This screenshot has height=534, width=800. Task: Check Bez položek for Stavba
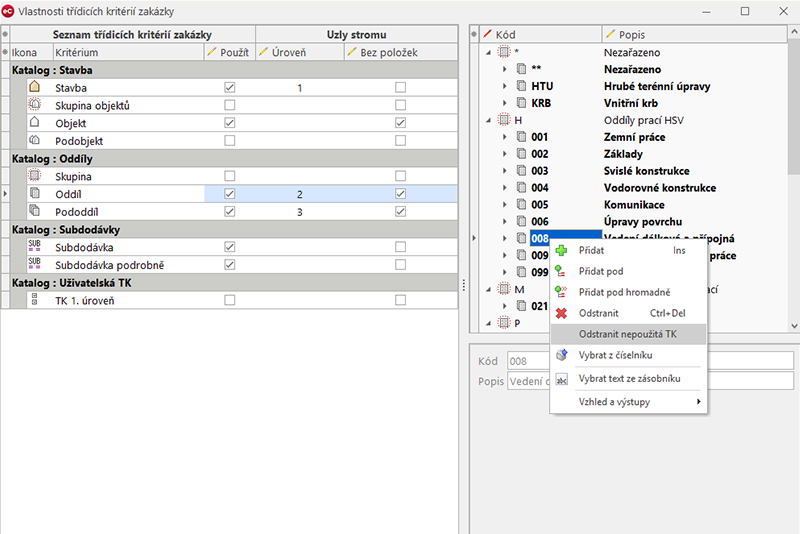401,87
